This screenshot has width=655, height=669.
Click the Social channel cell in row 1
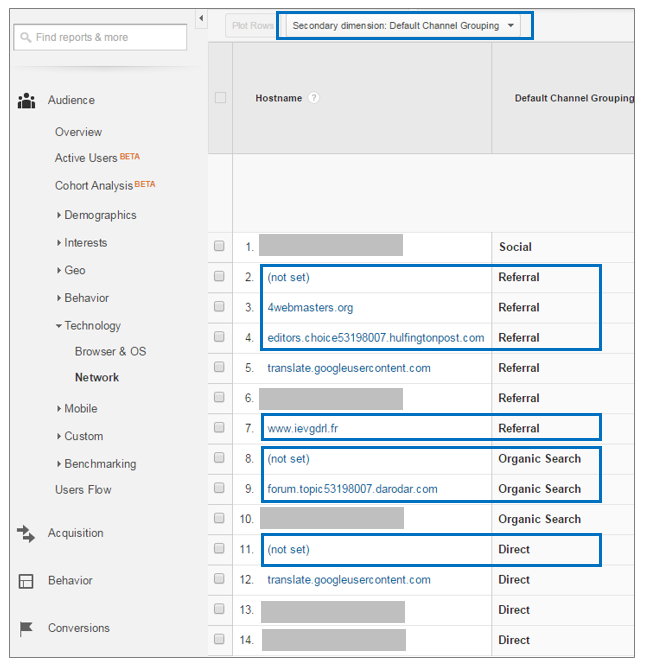pyautogui.click(x=515, y=247)
